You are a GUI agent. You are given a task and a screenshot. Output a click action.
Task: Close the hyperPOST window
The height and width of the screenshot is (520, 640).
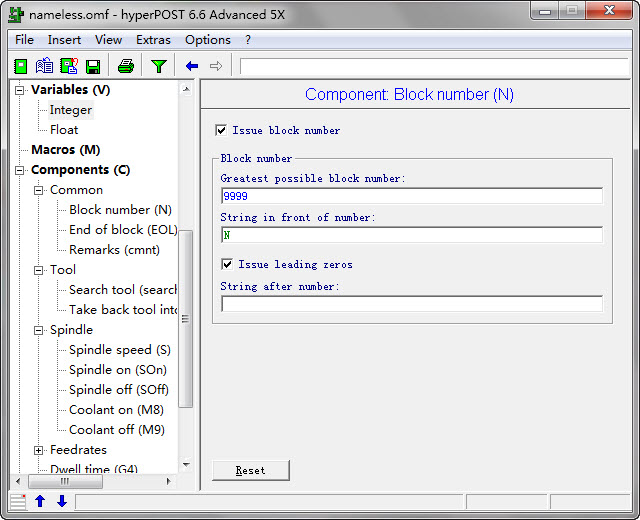click(x=610, y=11)
